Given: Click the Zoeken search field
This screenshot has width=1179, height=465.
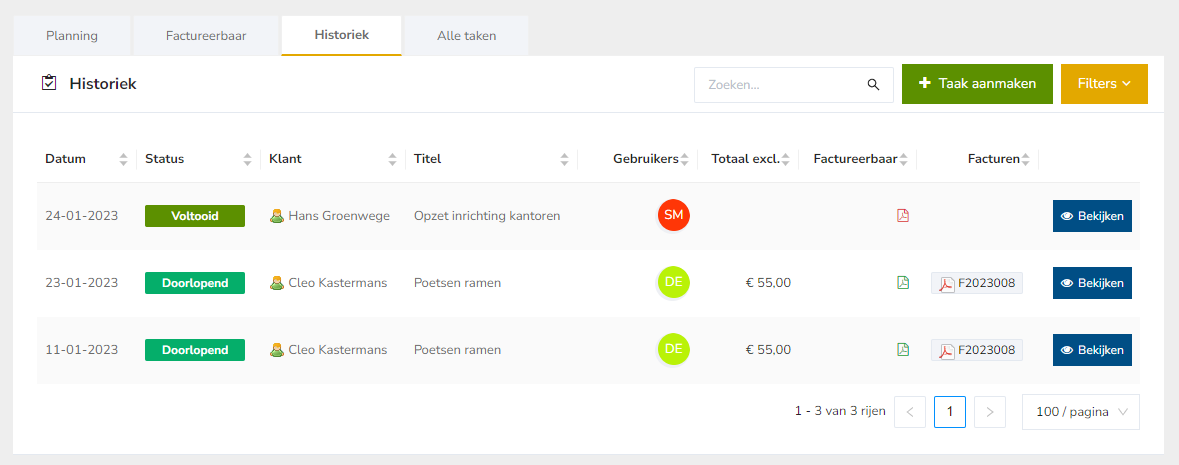Looking at the screenshot, I should 780,85.
